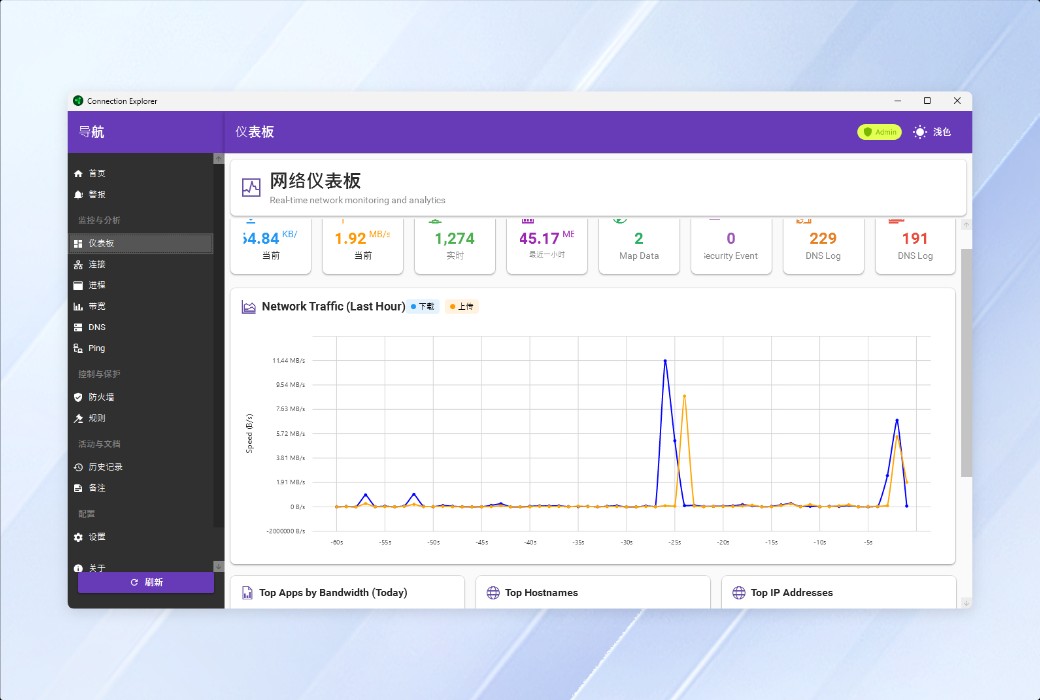Click the Network Traffic (Last Hour) title
Image resolution: width=1040 pixels, height=700 pixels.
tap(334, 307)
